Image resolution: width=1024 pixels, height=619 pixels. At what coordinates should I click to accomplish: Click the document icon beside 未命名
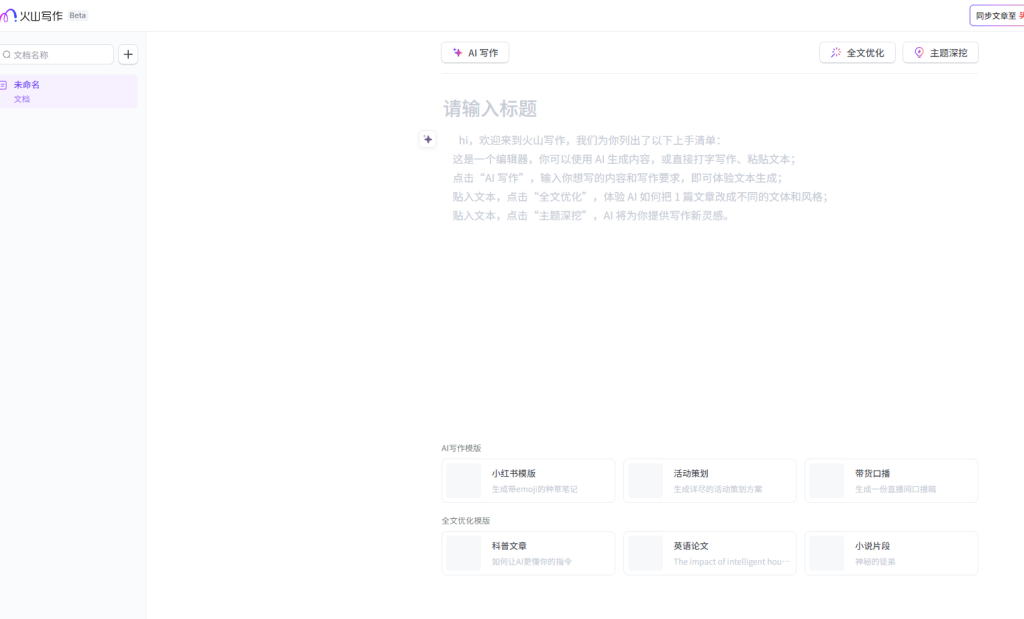4,85
